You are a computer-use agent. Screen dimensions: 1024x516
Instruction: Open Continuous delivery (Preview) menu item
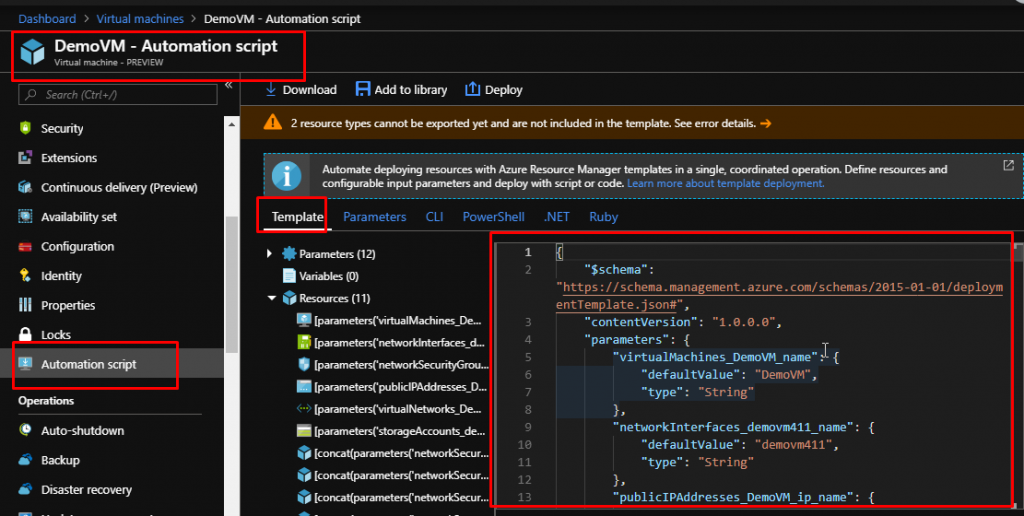coord(121,187)
